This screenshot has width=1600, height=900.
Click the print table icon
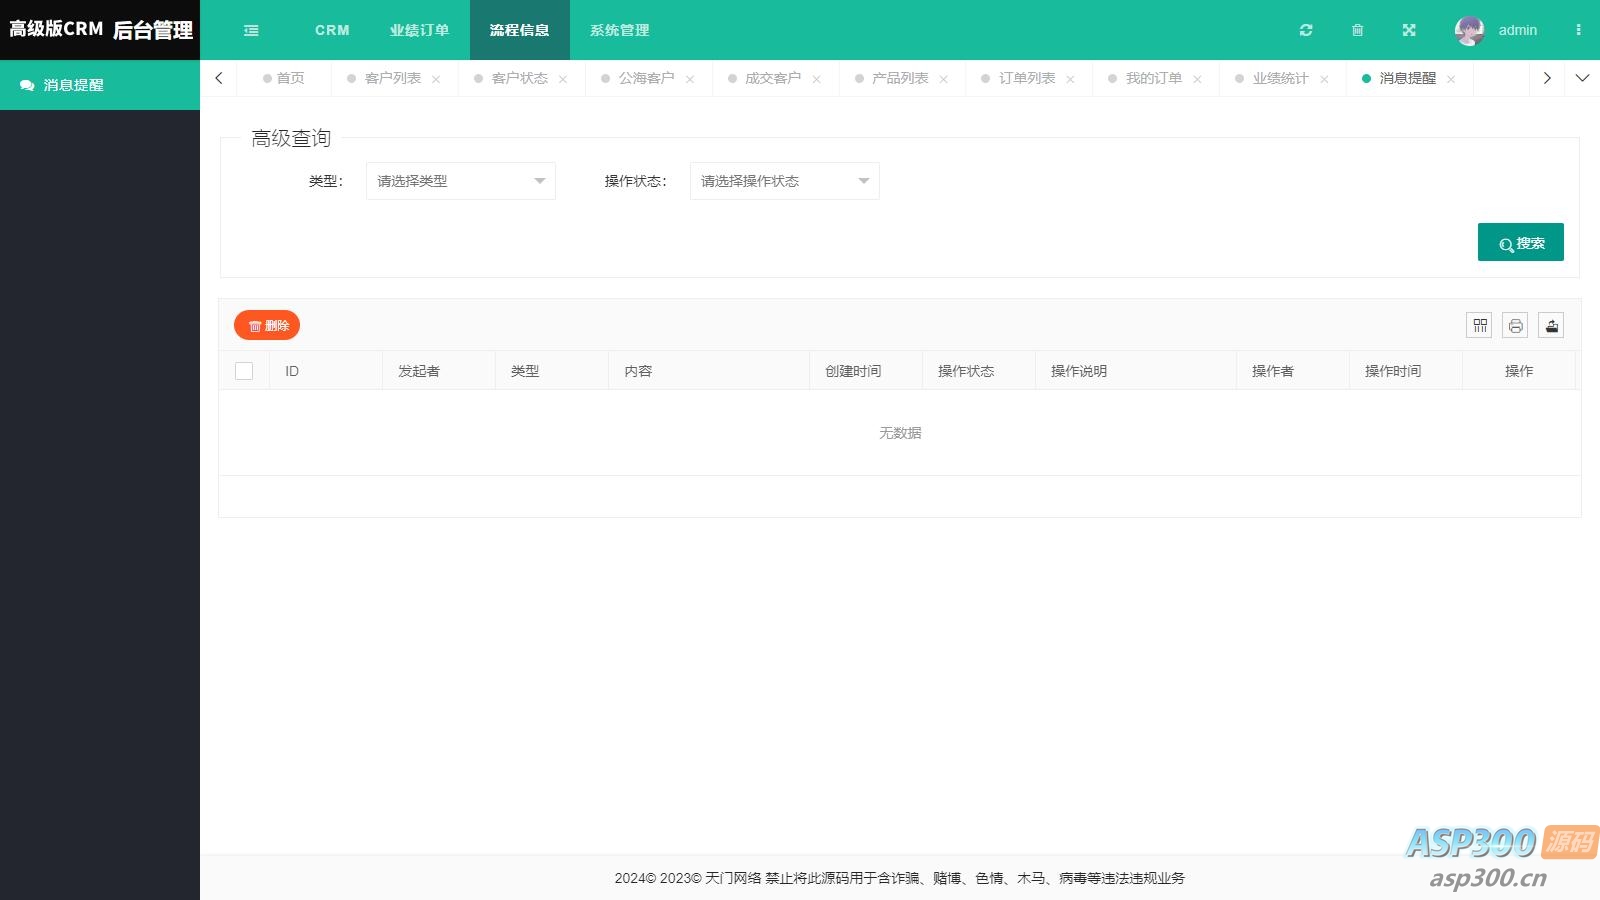click(1515, 325)
